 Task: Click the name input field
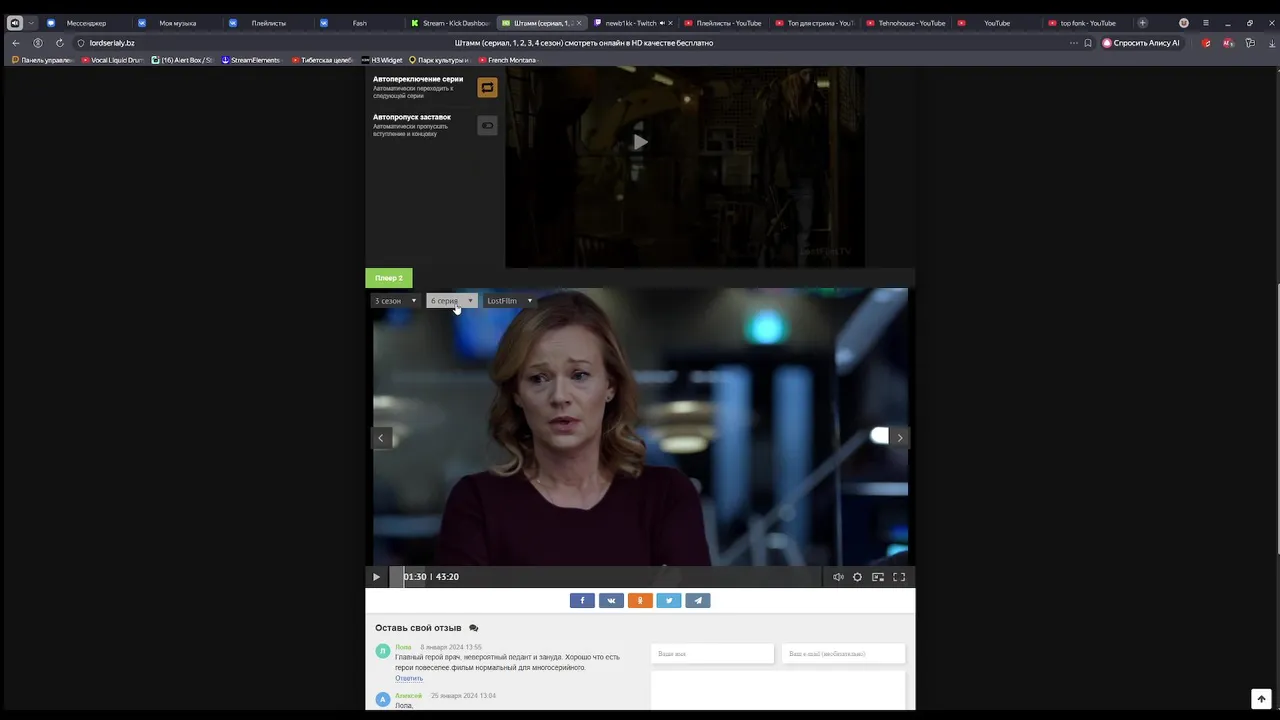coord(712,654)
